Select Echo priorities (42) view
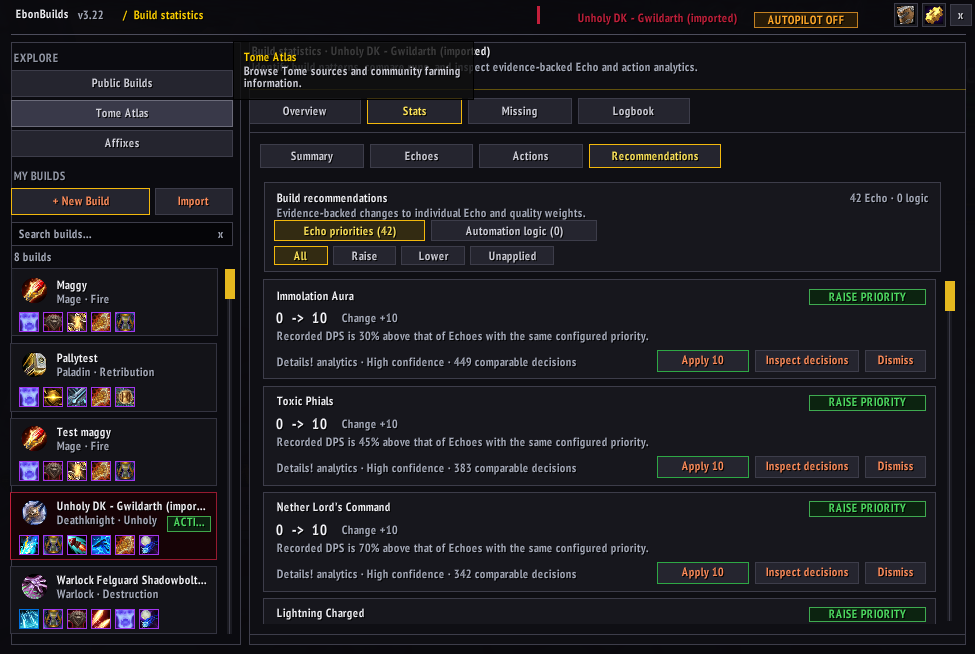This screenshot has height=654, width=975. pos(349,231)
